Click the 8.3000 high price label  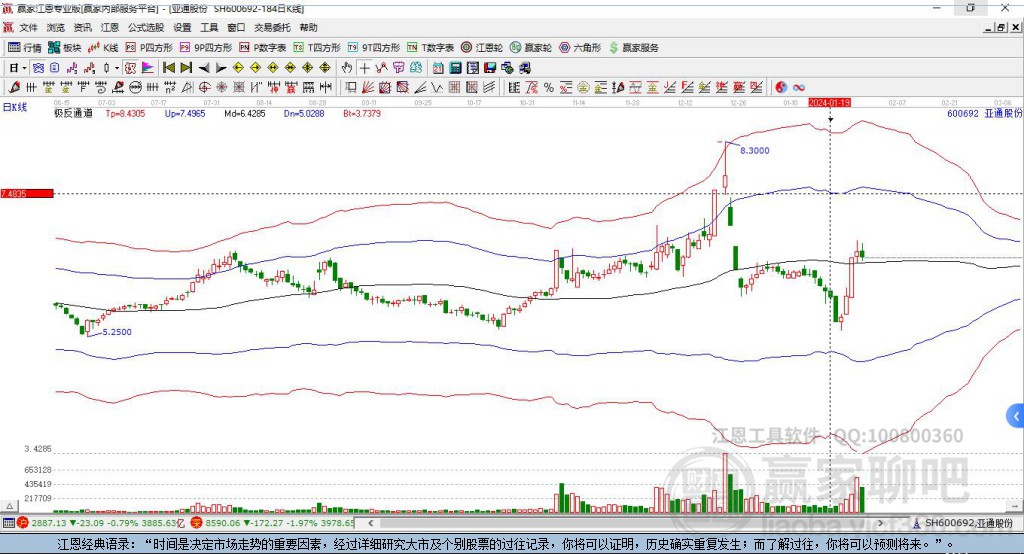tap(755, 150)
